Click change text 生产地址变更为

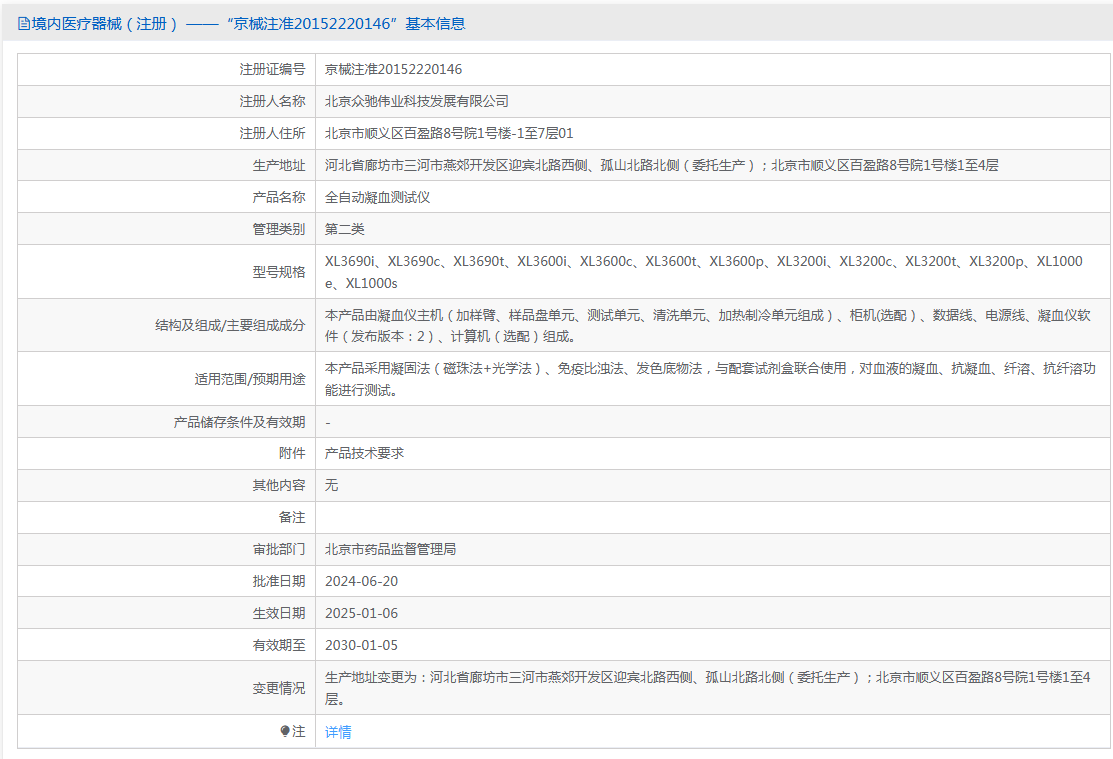coord(708,688)
